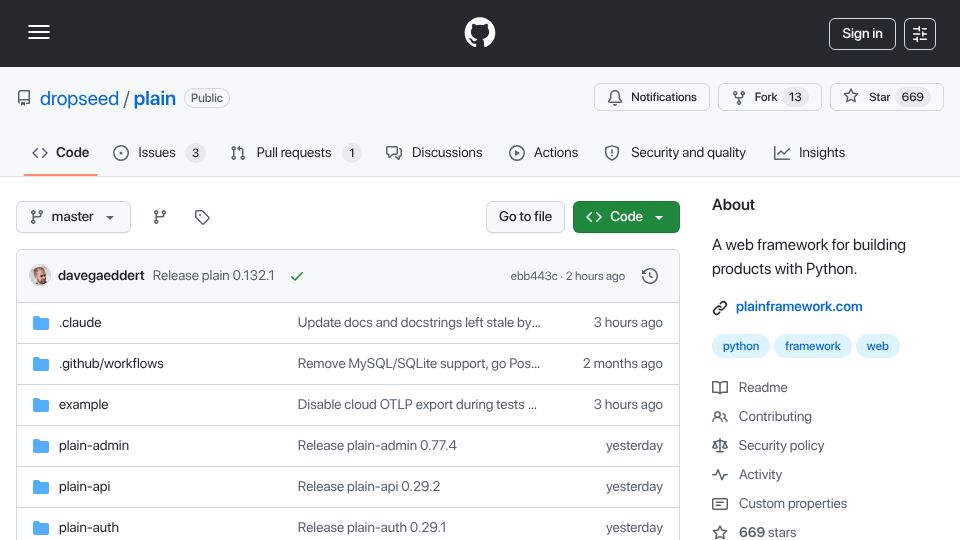Open the 669 stars link
The height and width of the screenshot is (540, 960).
(x=768, y=532)
